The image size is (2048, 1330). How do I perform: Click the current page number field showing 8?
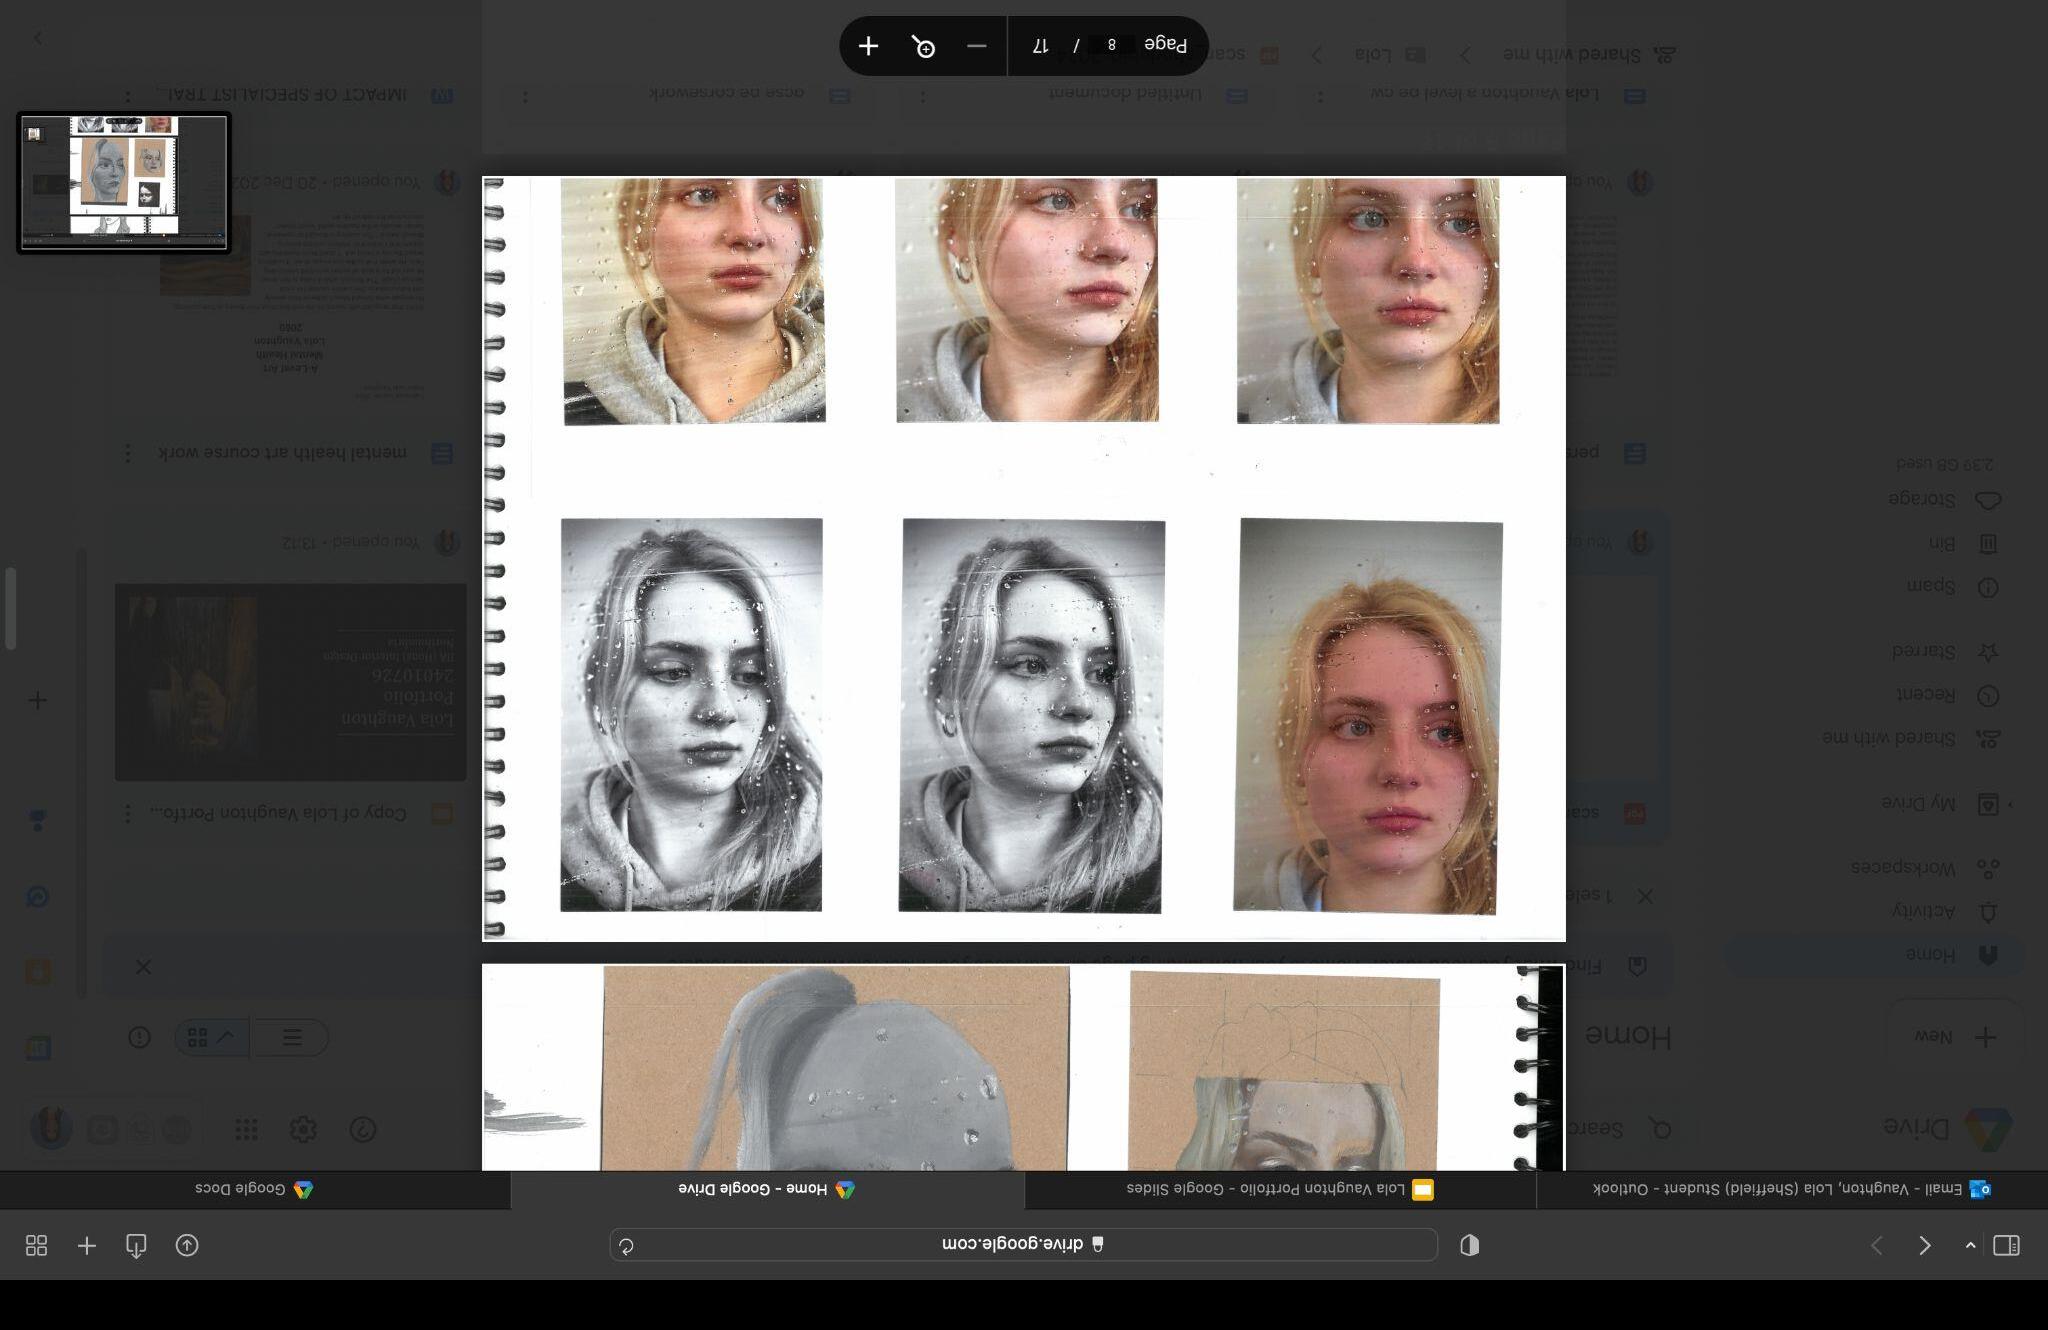tap(1111, 45)
